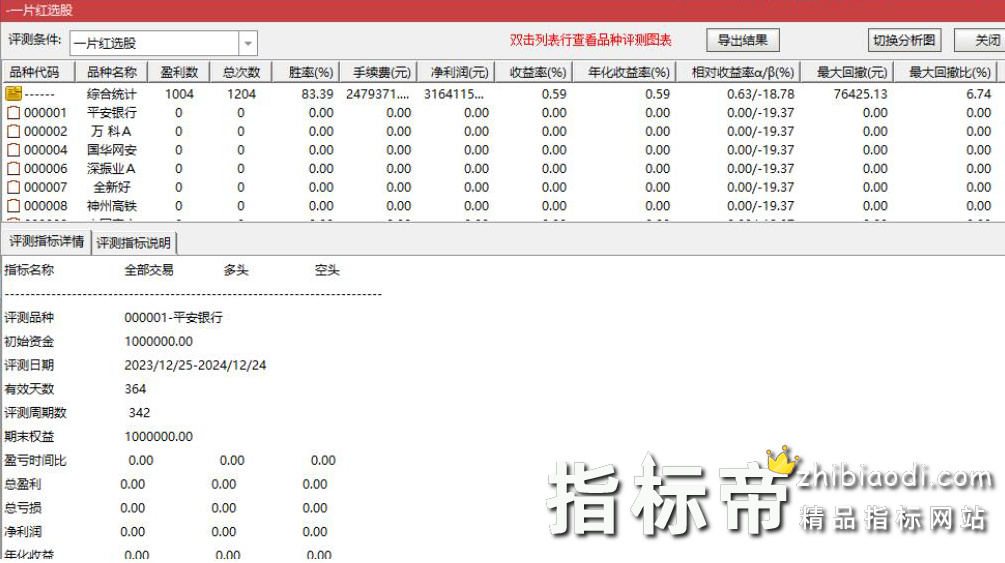Click the 总盈利 label

(22, 484)
